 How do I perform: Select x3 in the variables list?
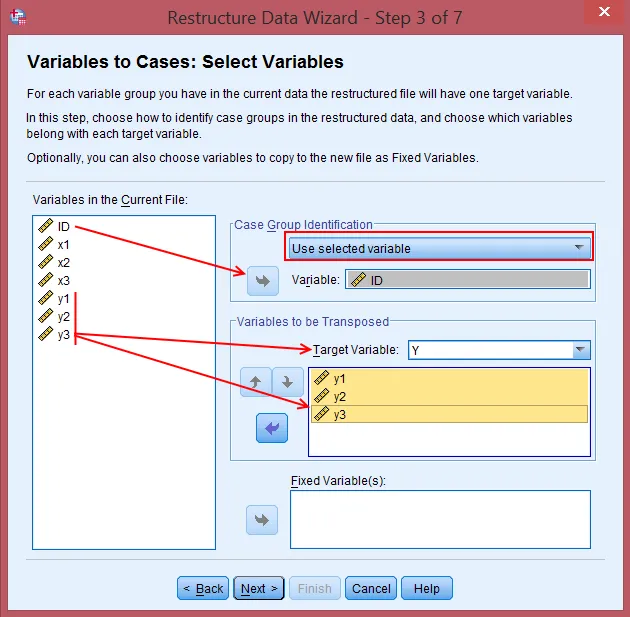[63, 281]
